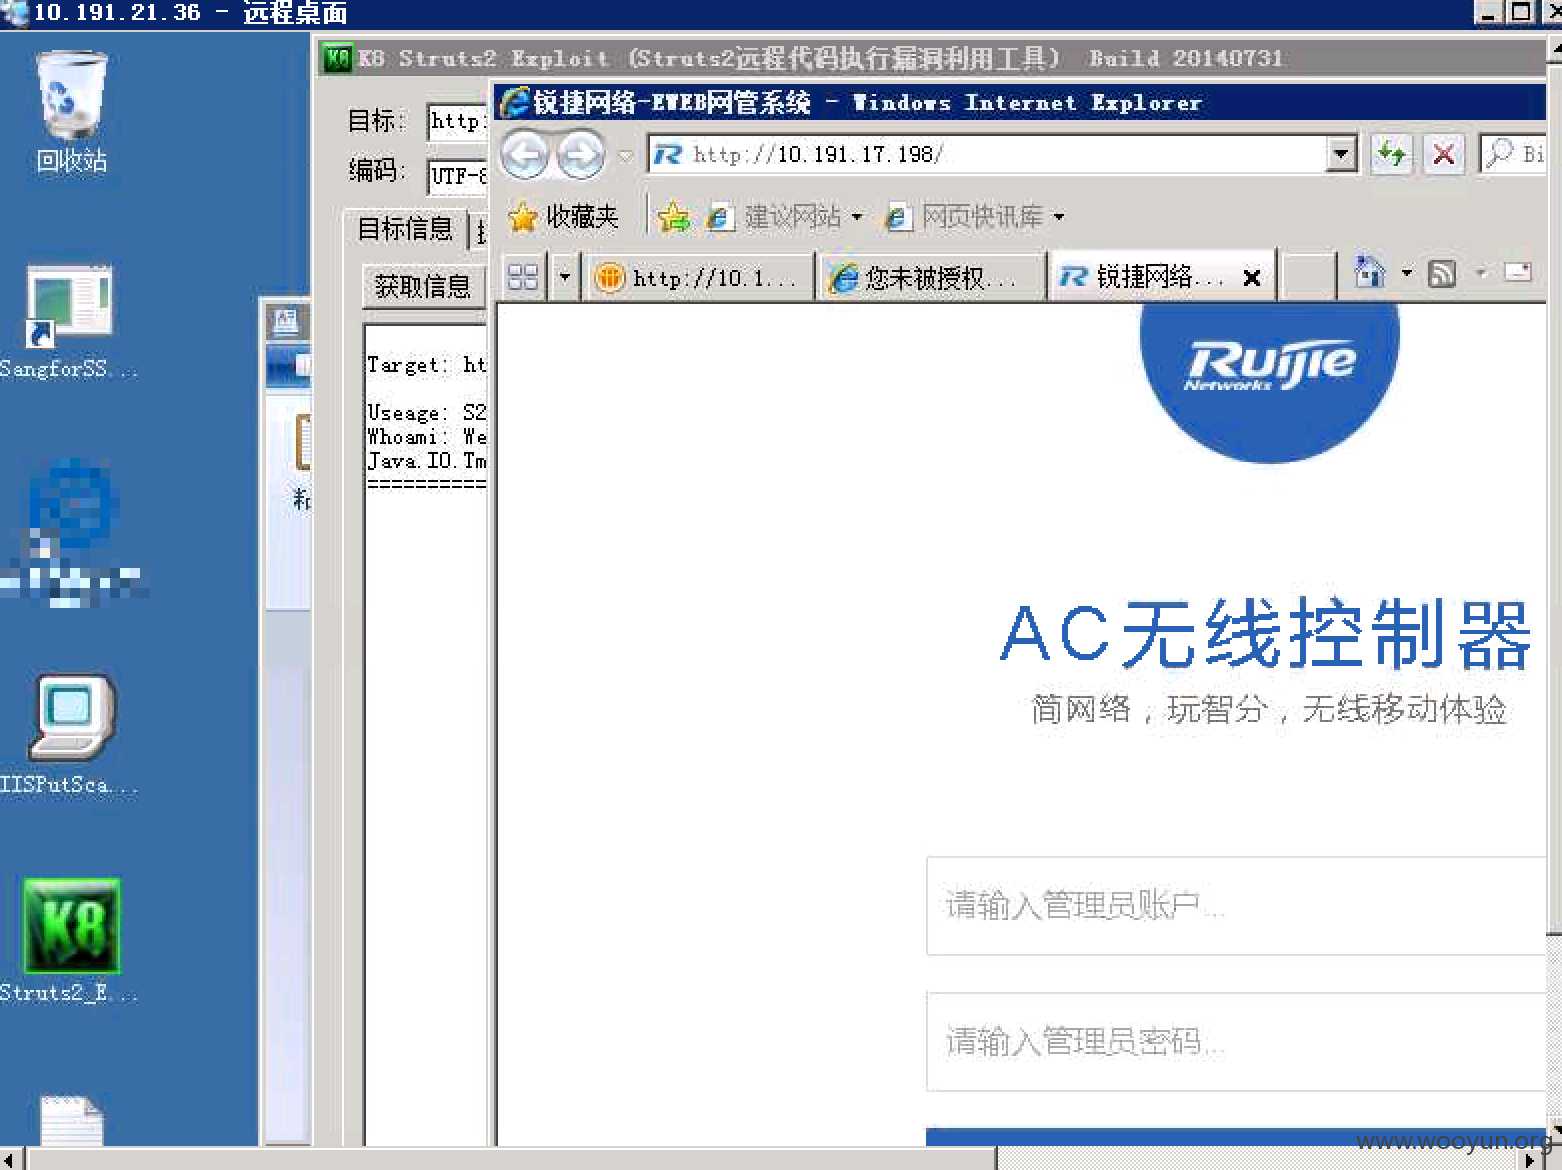Image resolution: width=1562 pixels, height=1170 pixels.
Task: Click the pixelated desktop icon below SangforSS
Action: point(72,532)
